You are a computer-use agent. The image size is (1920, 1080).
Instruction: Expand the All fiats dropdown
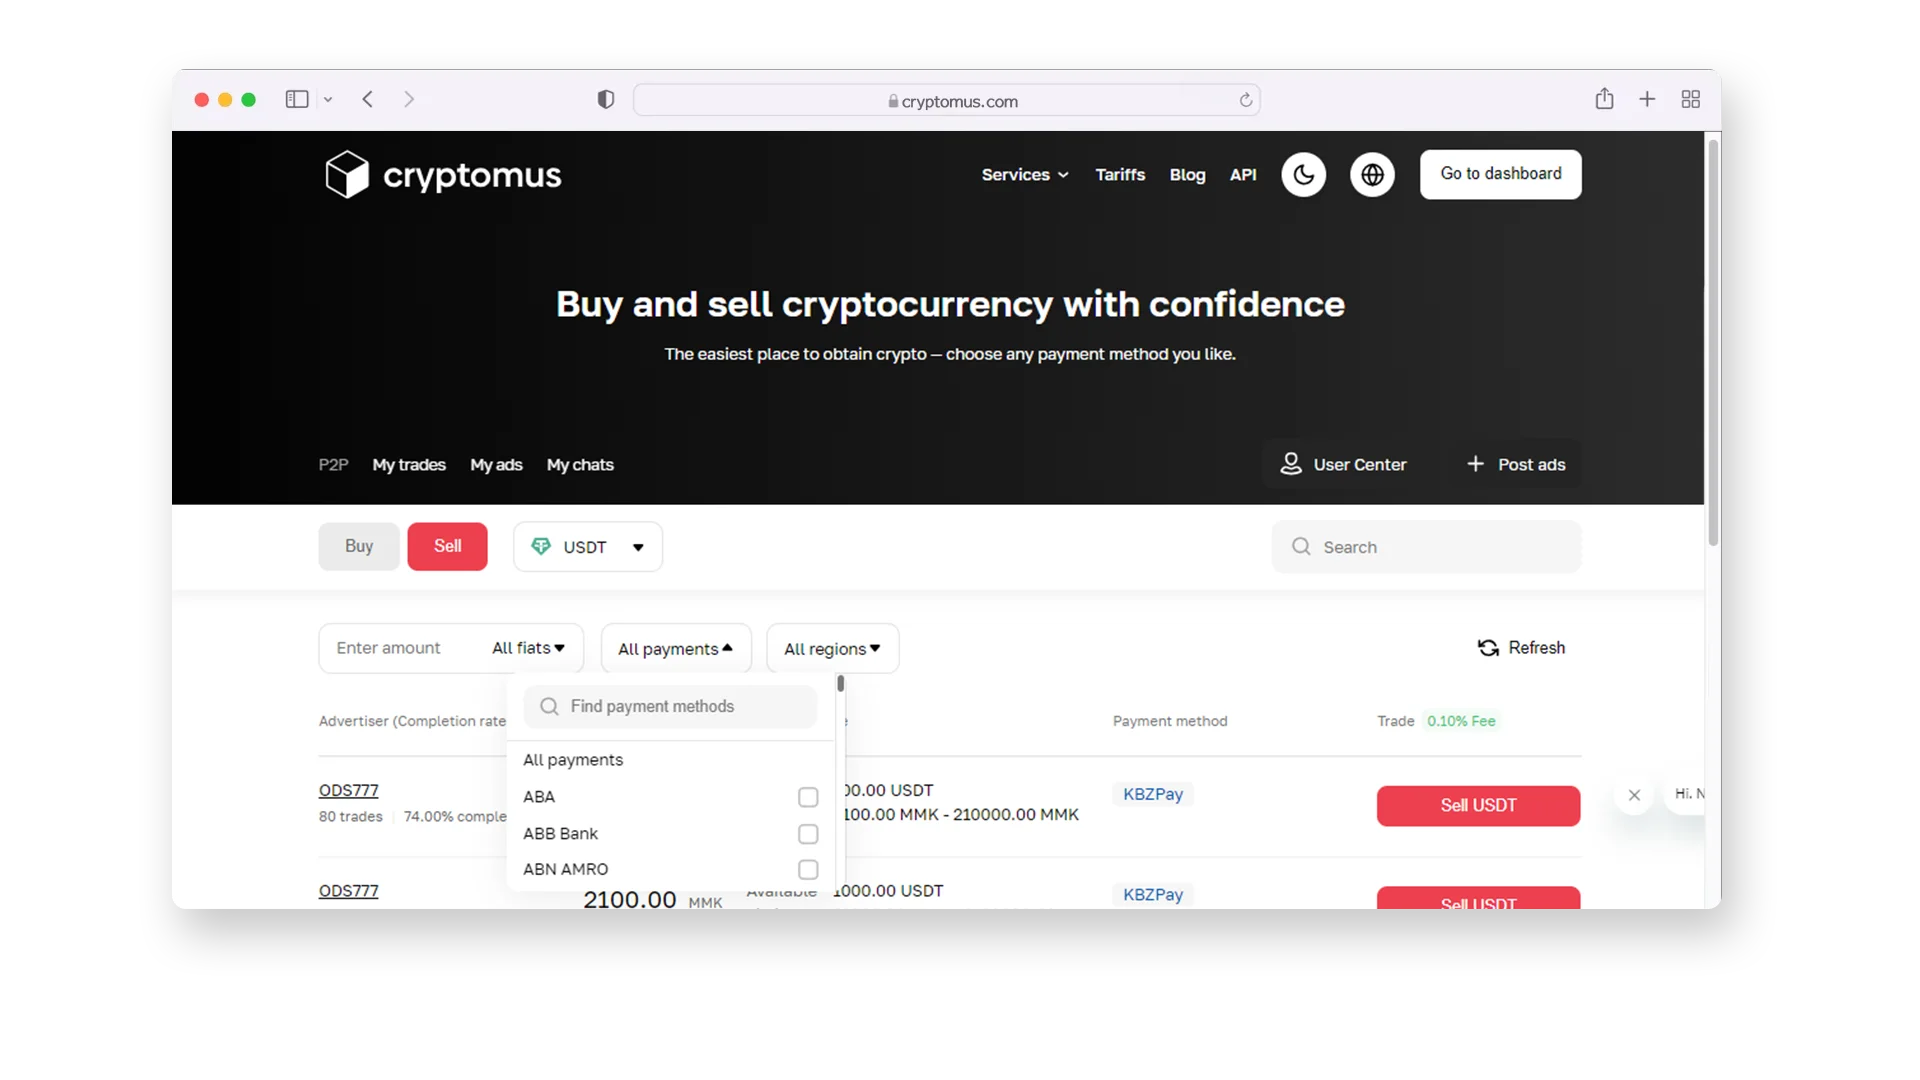(x=527, y=647)
